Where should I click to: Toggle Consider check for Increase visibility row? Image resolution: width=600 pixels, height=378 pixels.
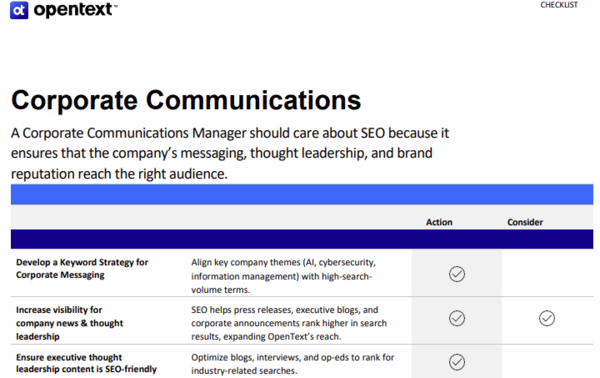click(x=547, y=318)
